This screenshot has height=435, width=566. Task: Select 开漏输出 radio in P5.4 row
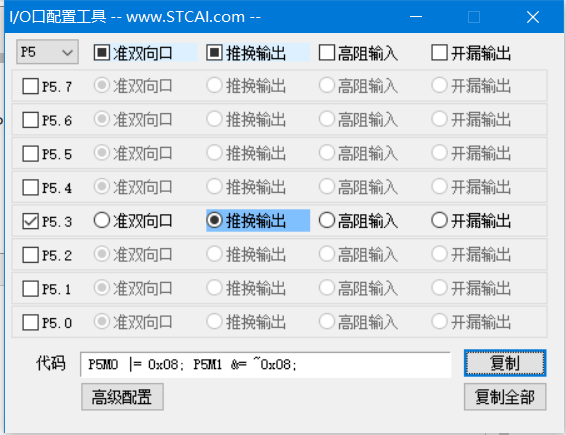[439, 187]
